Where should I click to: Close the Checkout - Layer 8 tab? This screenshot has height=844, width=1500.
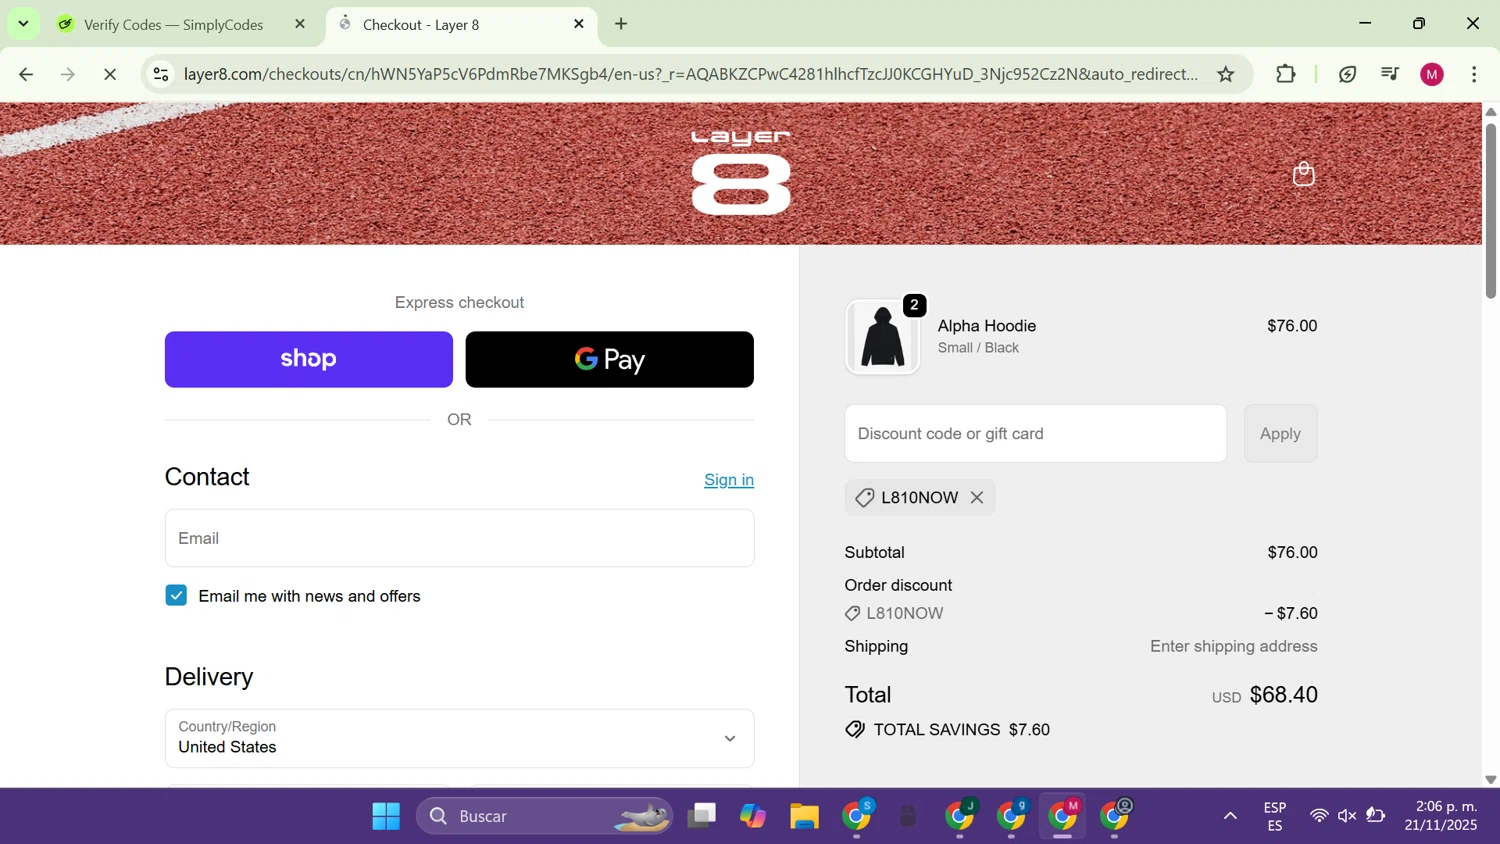tap(579, 24)
